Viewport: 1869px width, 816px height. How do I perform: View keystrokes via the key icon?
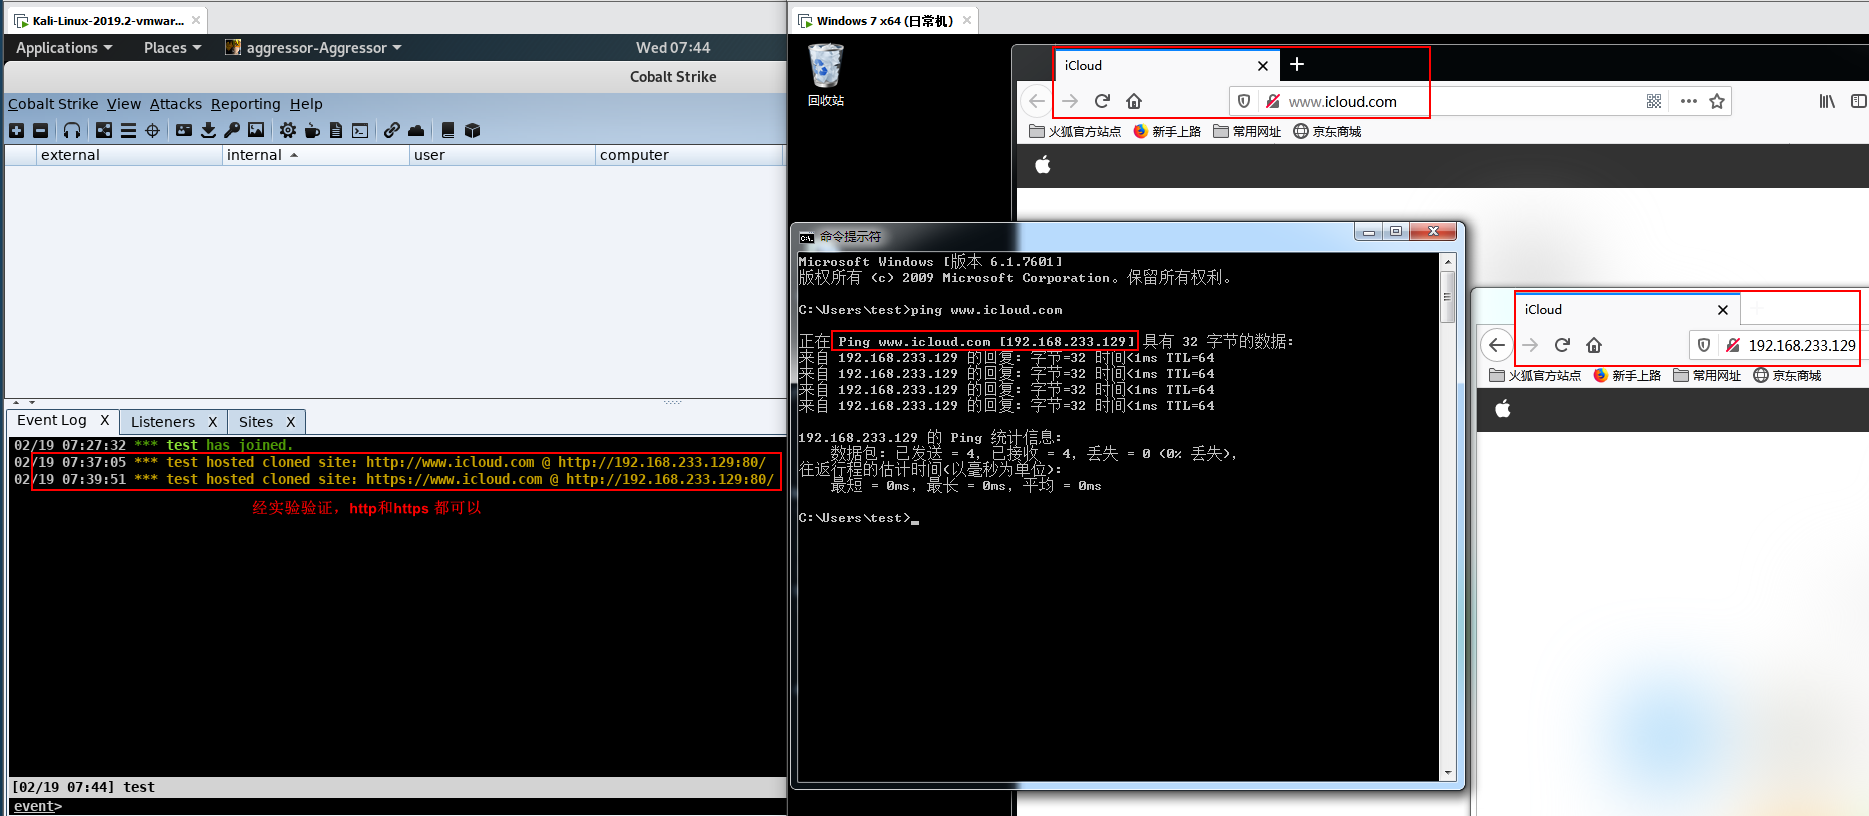[x=232, y=130]
